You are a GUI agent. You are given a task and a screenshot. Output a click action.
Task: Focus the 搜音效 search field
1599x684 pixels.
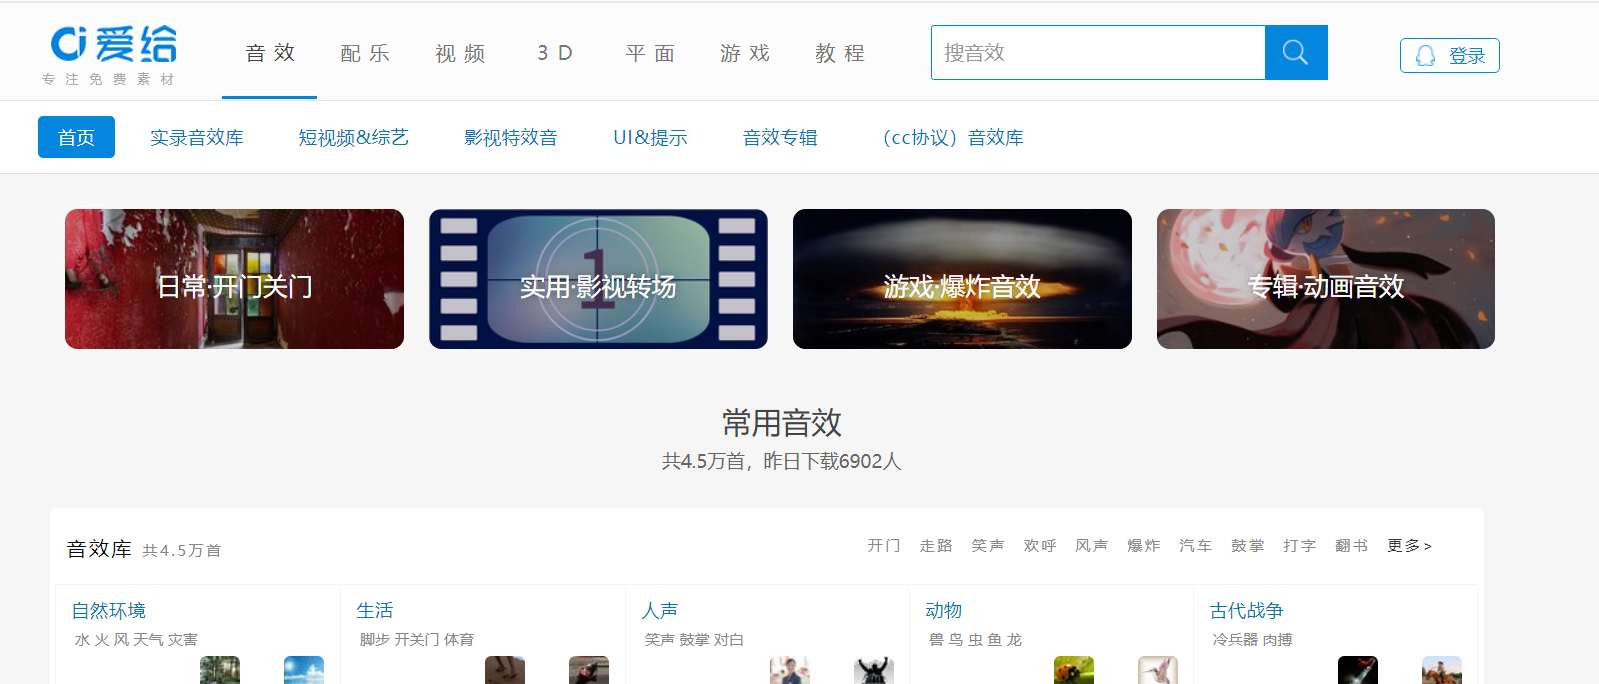(1098, 53)
